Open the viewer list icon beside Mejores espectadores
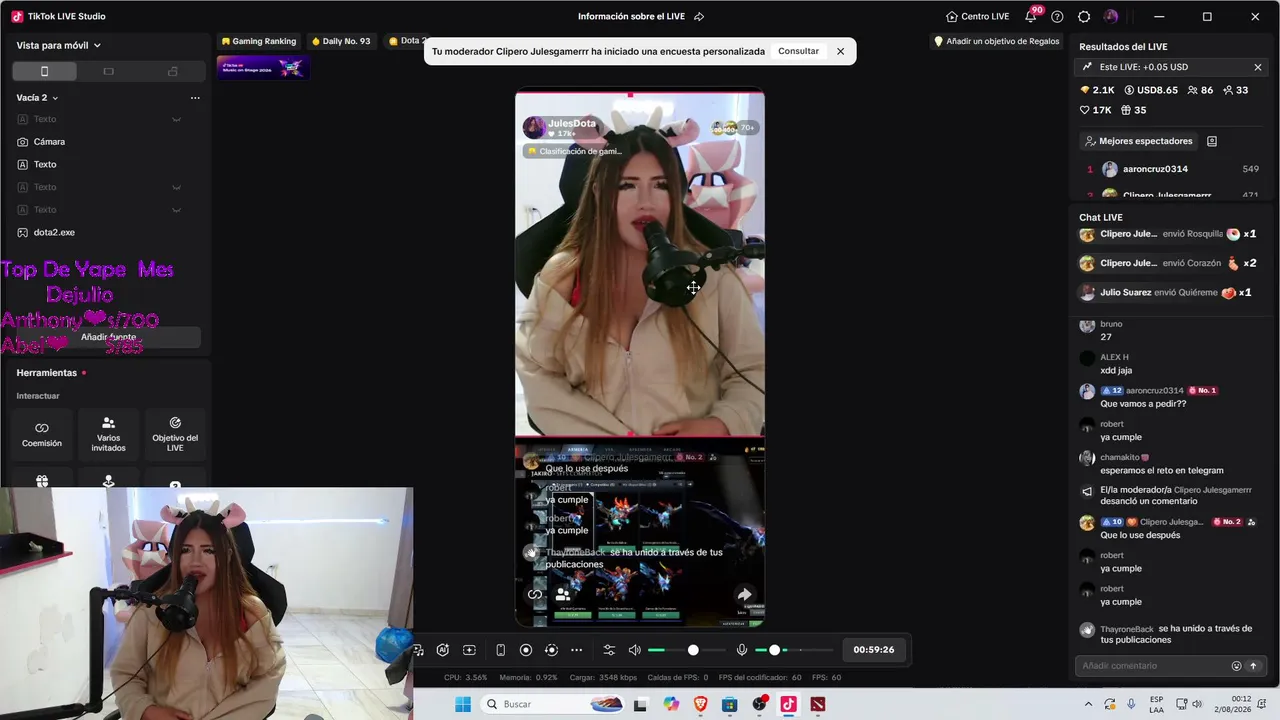This screenshot has width=1280, height=720. point(1212,141)
